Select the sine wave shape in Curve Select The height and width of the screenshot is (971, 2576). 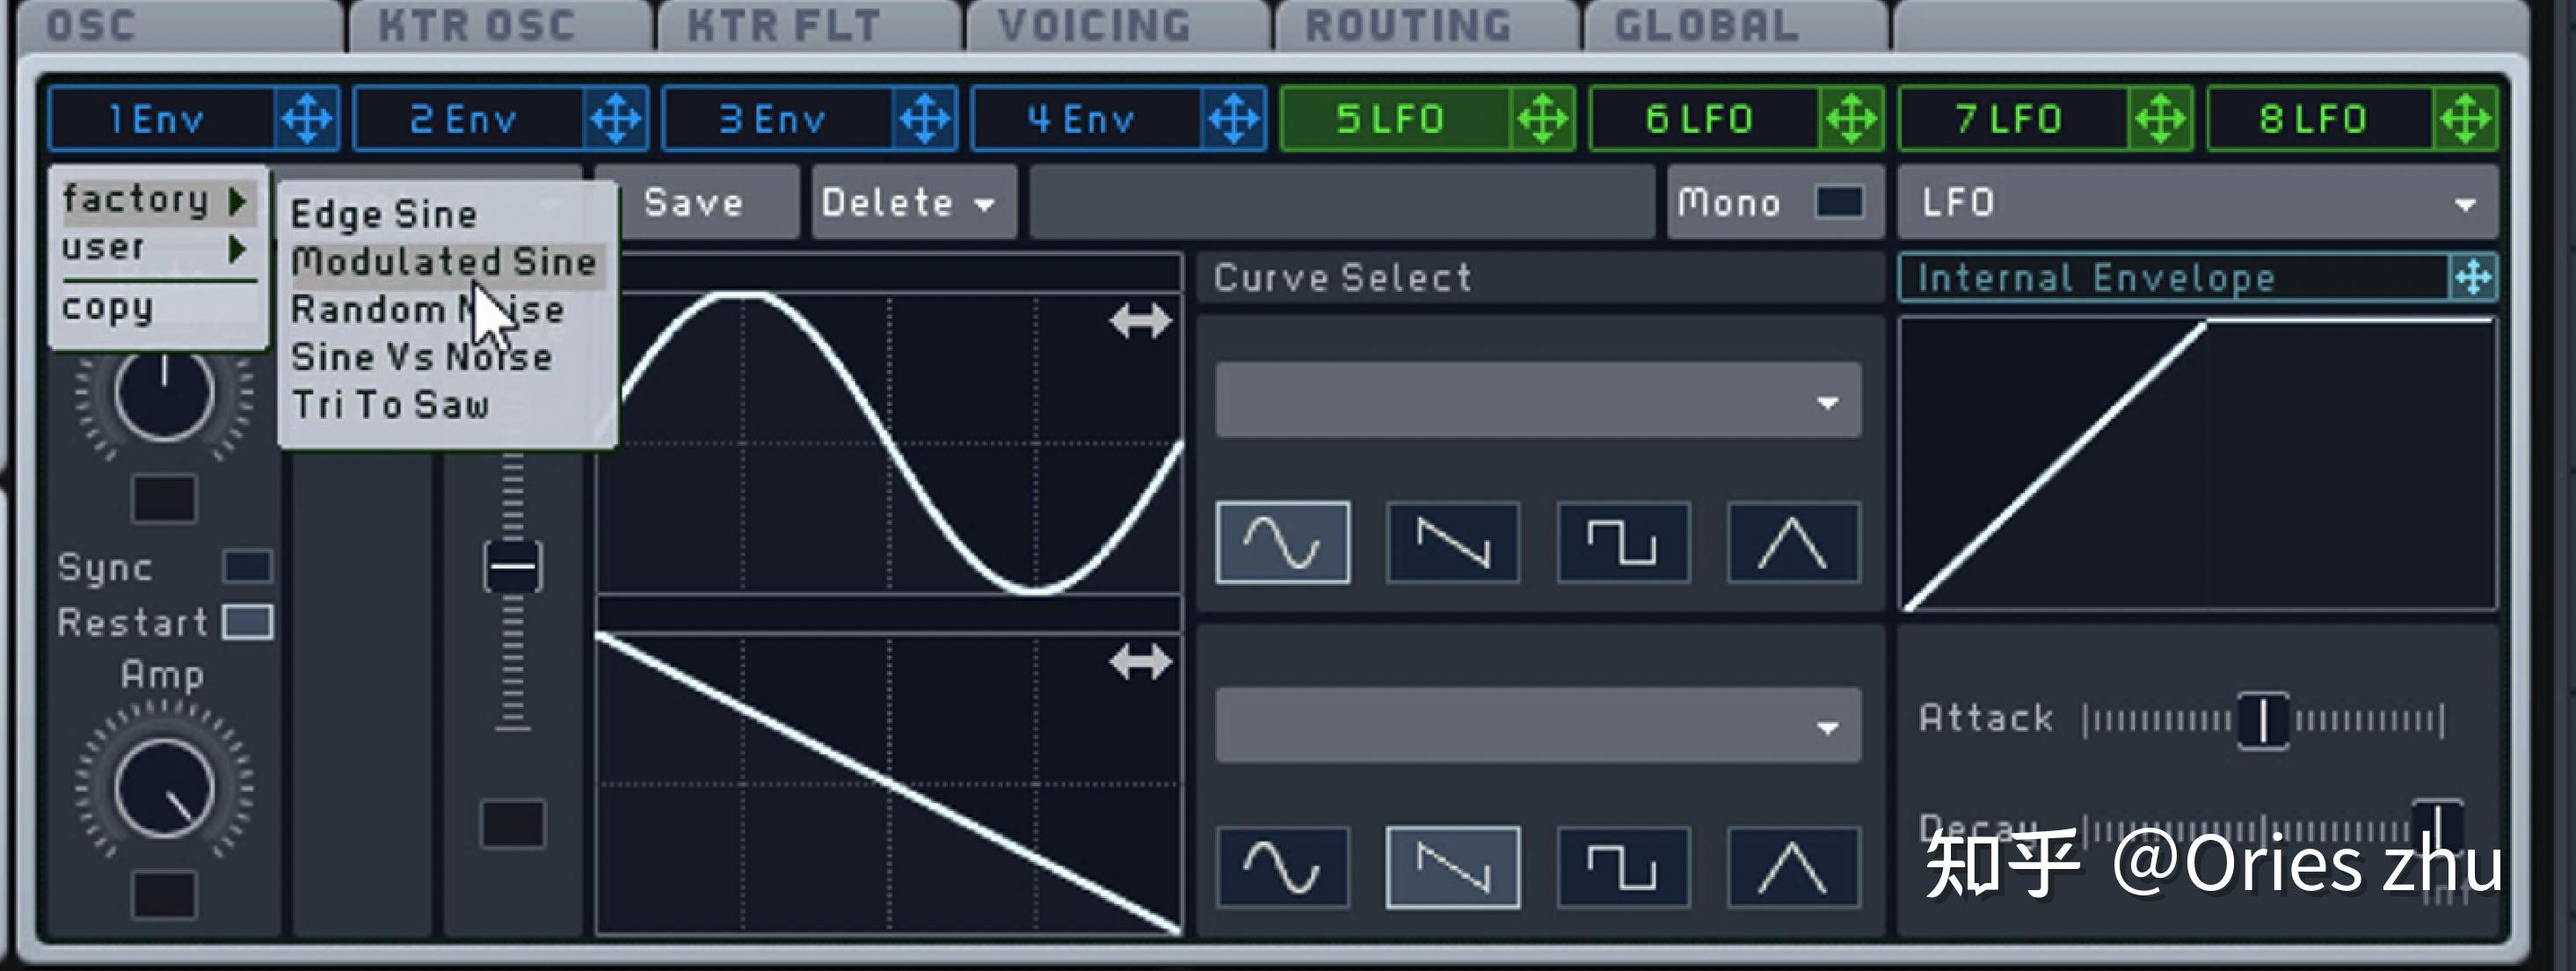pyautogui.click(x=1283, y=541)
